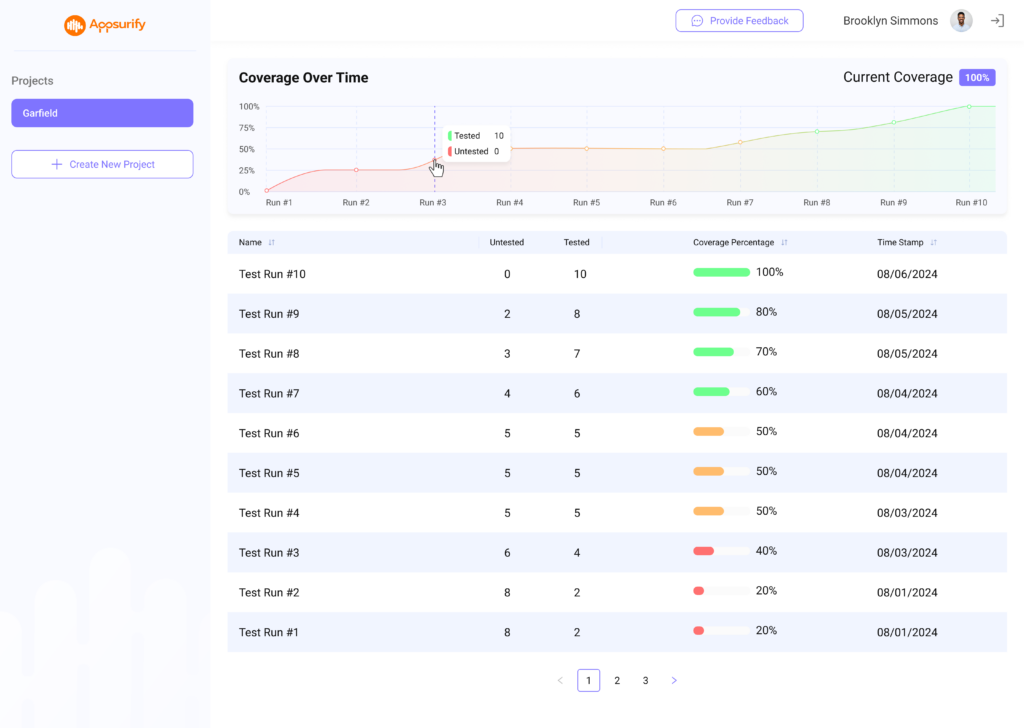Click the Projects sidebar heading
Image resolution: width=1024 pixels, height=728 pixels.
32,81
